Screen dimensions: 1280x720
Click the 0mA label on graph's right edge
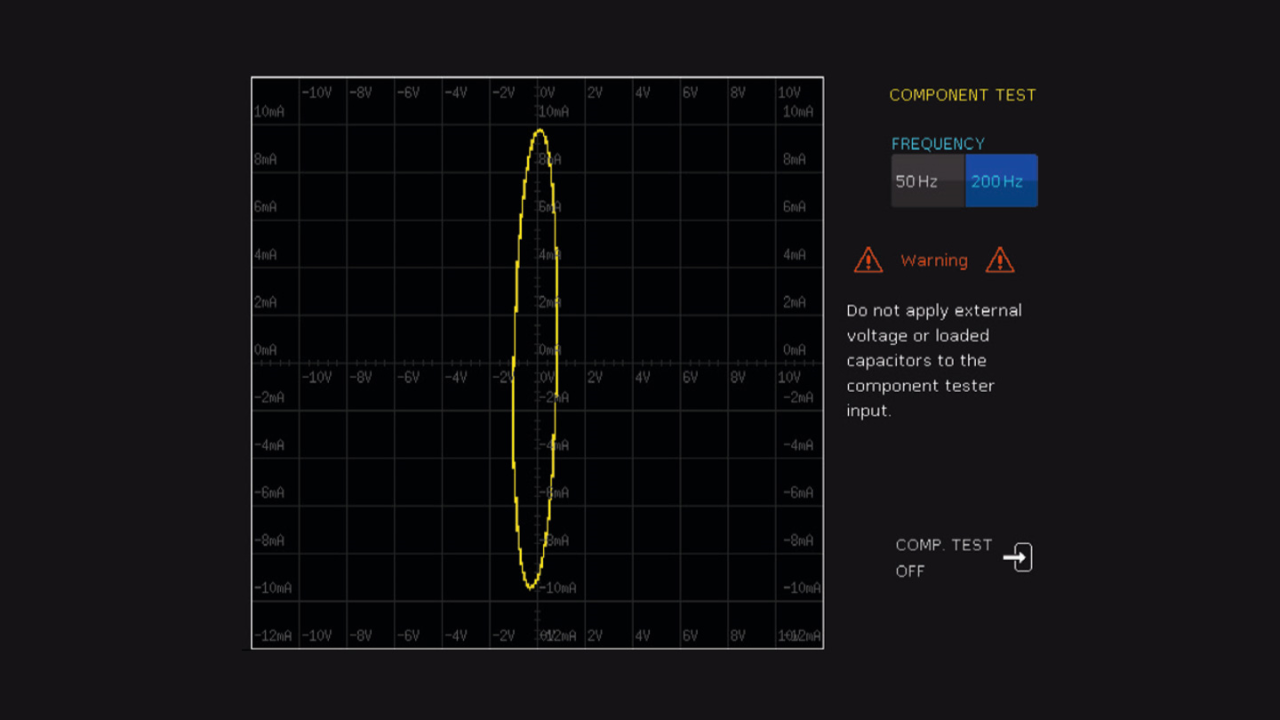(x=795, y=350)
